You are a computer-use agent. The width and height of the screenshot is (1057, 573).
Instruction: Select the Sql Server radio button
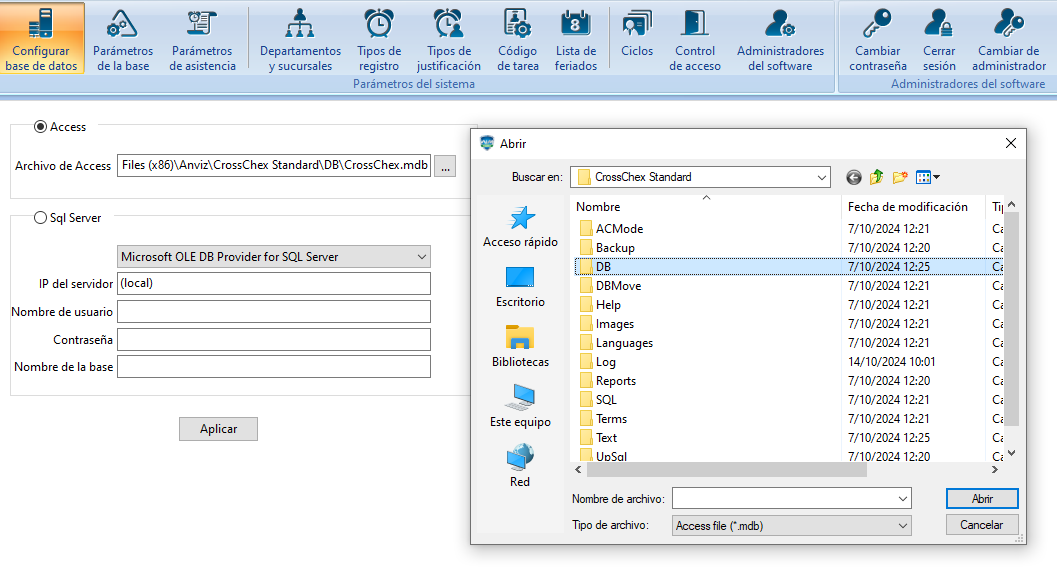click(40, 218)
